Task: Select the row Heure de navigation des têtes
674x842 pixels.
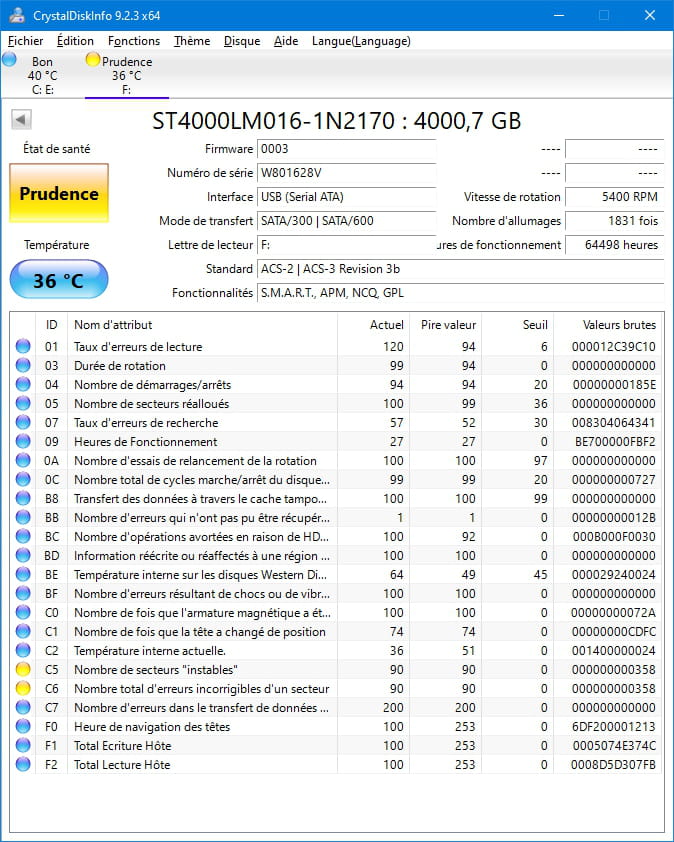Action: 337,727
